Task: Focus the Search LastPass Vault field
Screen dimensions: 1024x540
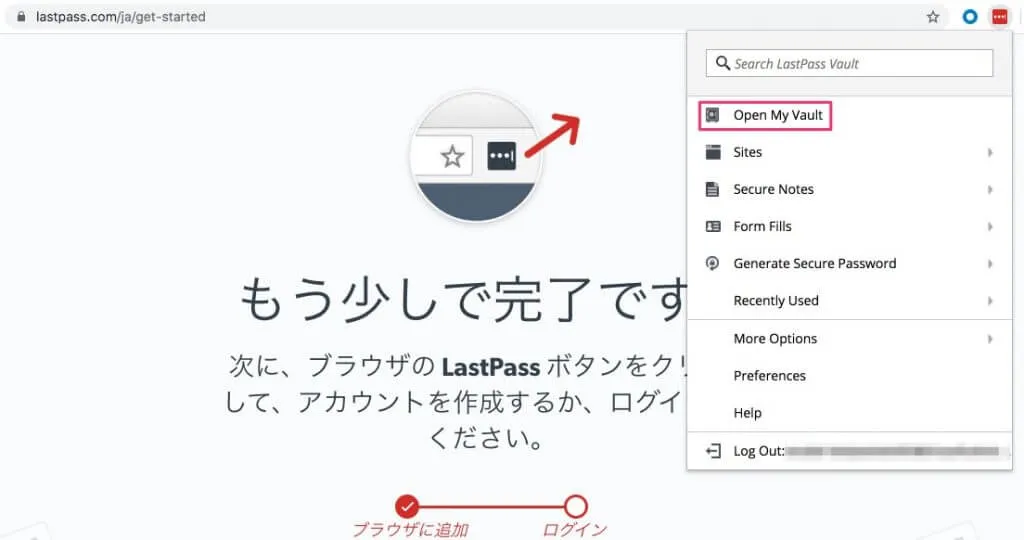Action: tap(849, 63)
